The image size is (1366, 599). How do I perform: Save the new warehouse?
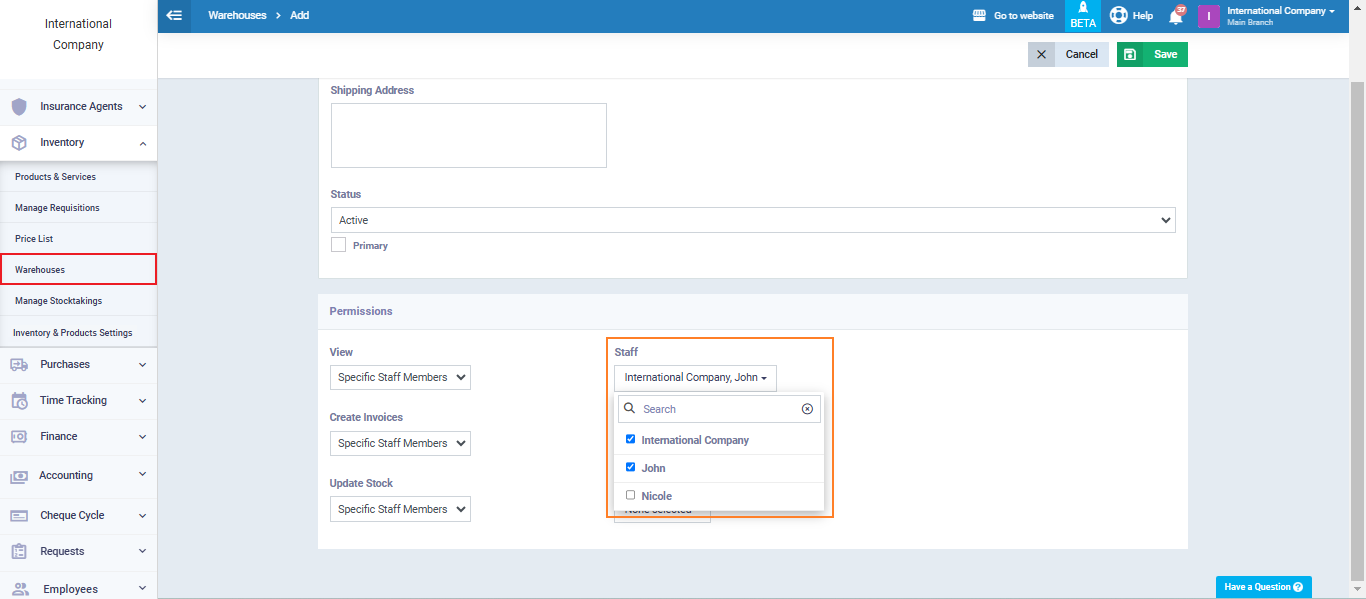1152,54
